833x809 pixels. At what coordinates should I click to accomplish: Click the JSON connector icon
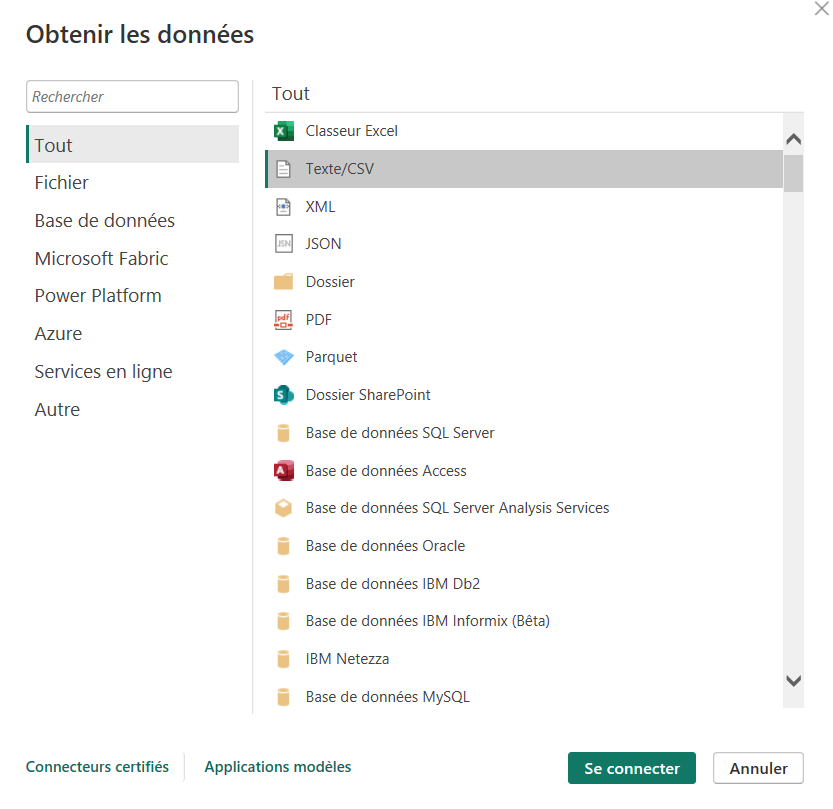coord(284,244)
